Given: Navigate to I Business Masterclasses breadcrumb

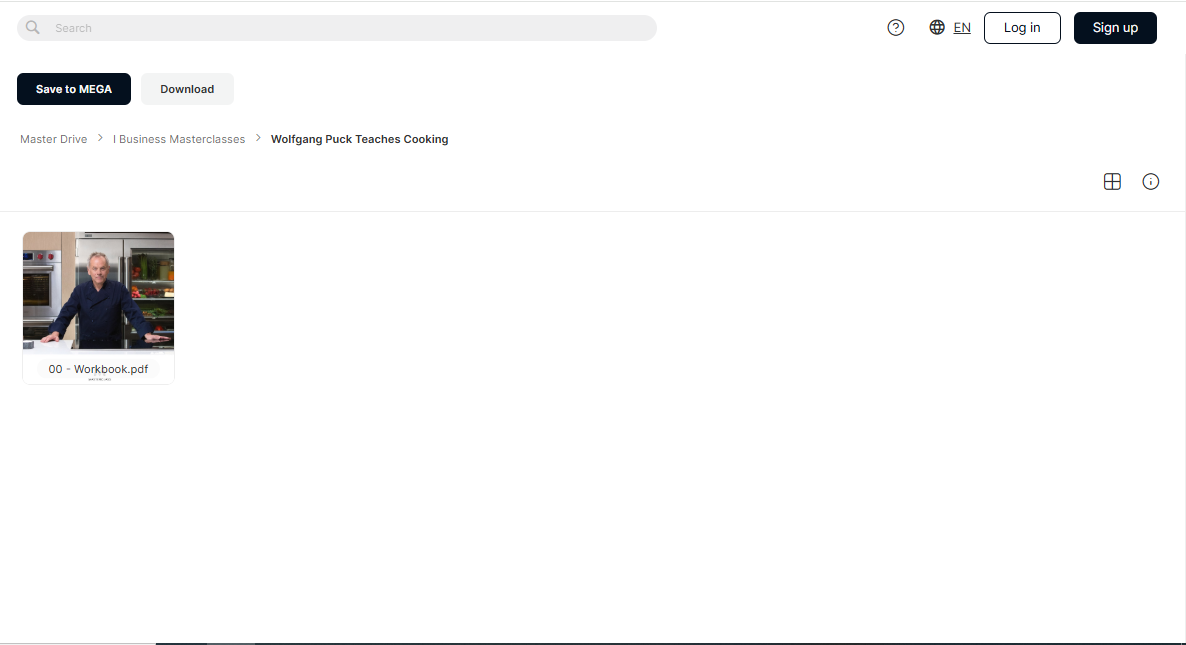Looking at the screenshot, I should (x=179, y=139).
